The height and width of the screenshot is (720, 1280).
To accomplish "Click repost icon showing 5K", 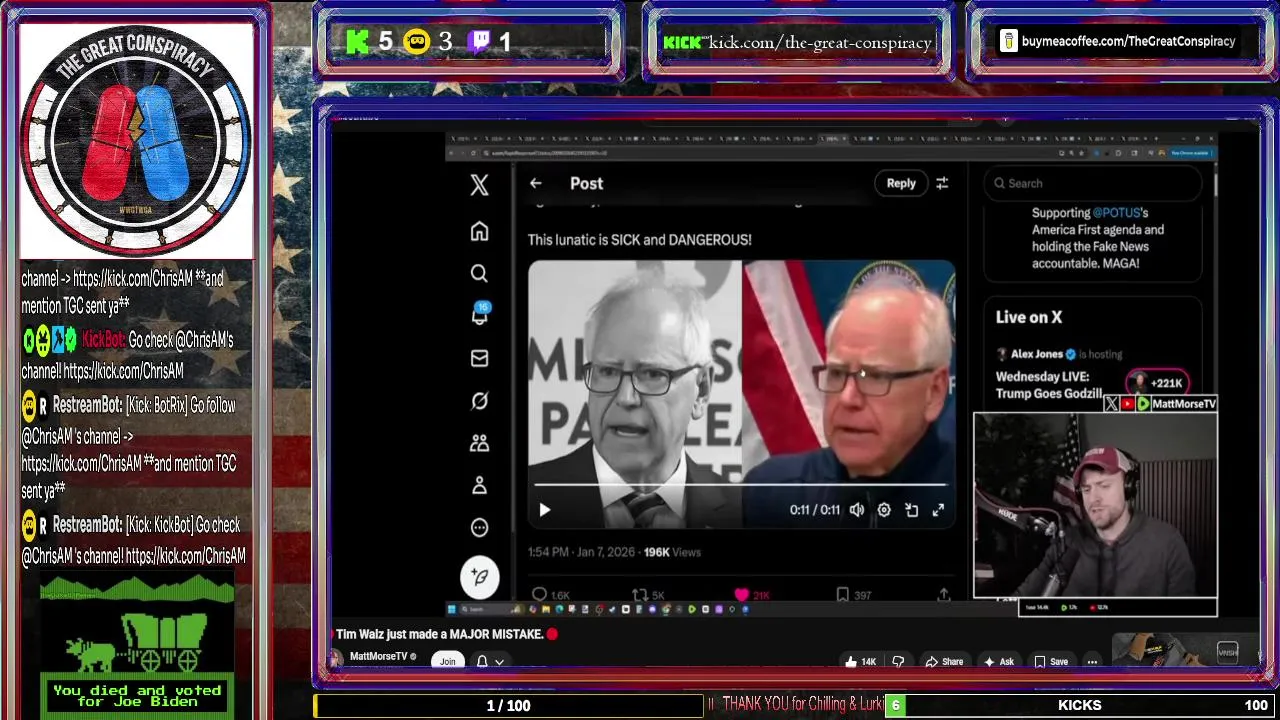I will (648, 595).
